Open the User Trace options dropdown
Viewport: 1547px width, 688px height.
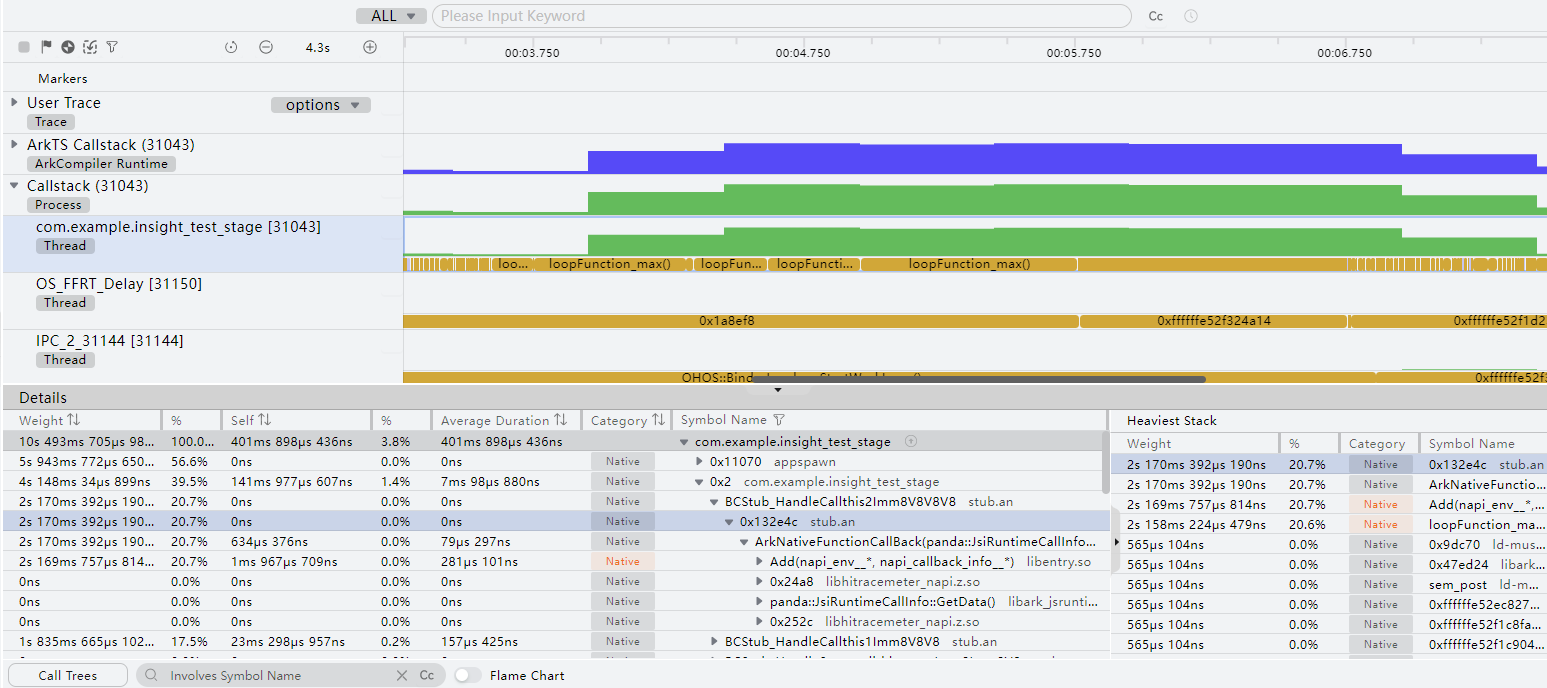pos(321,105)
